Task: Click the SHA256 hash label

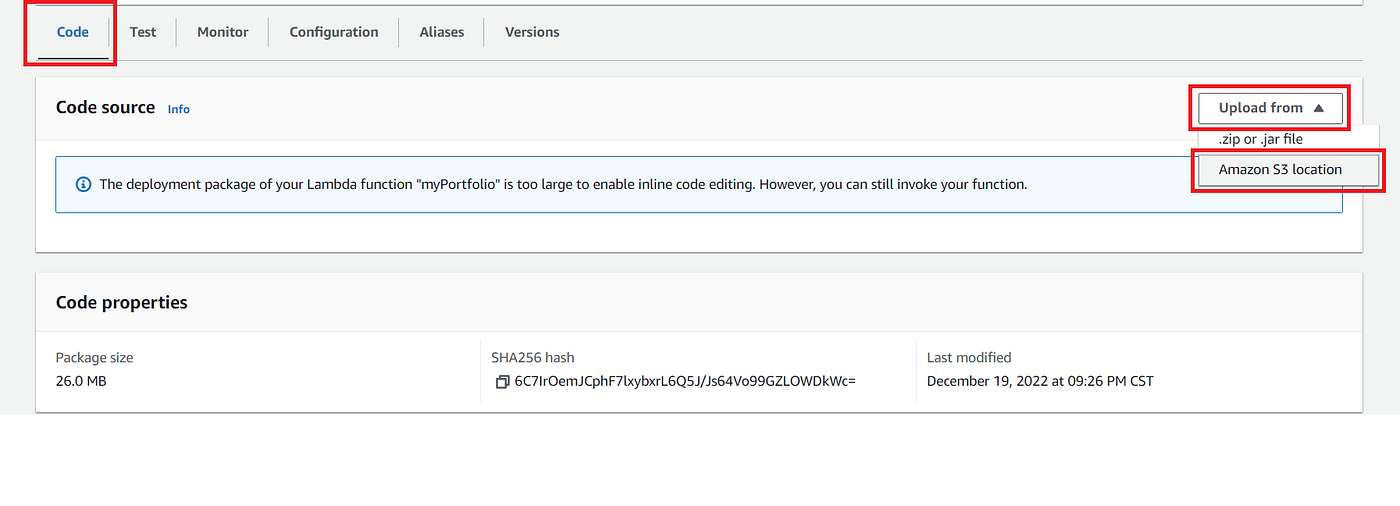Action: tap(532, 357)
